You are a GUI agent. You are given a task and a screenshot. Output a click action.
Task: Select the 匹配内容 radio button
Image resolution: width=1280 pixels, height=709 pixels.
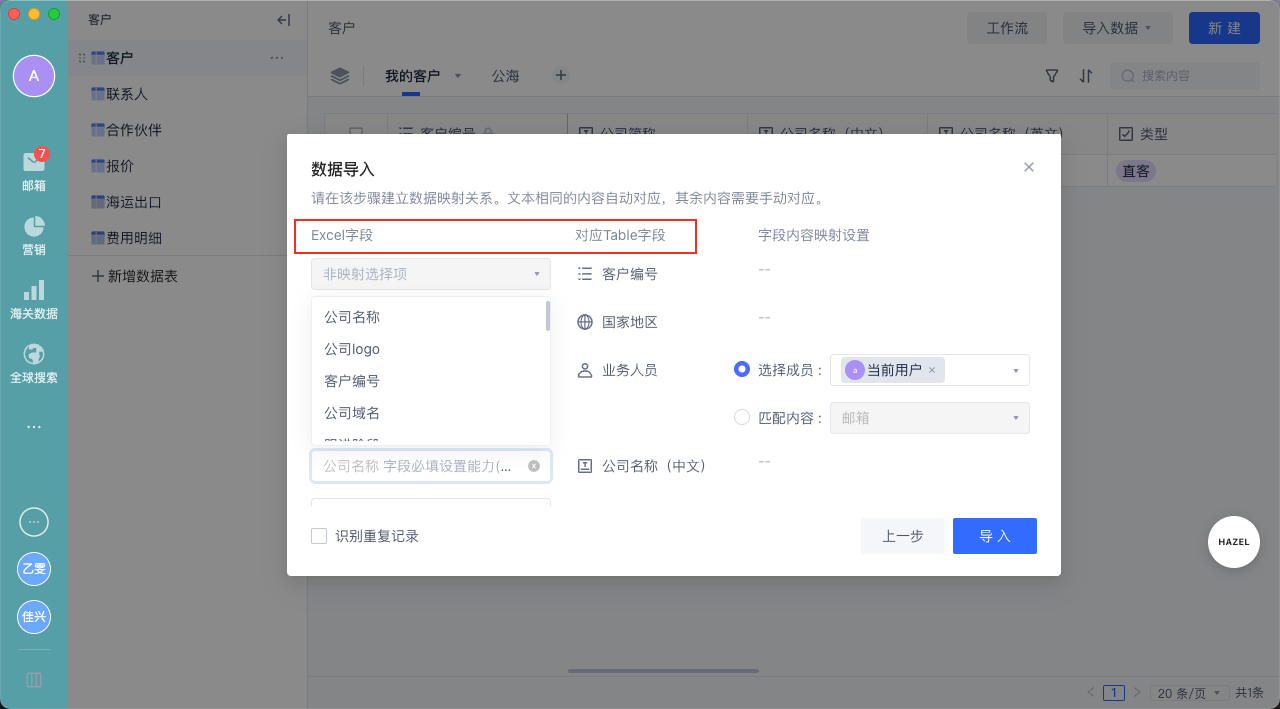742,417
